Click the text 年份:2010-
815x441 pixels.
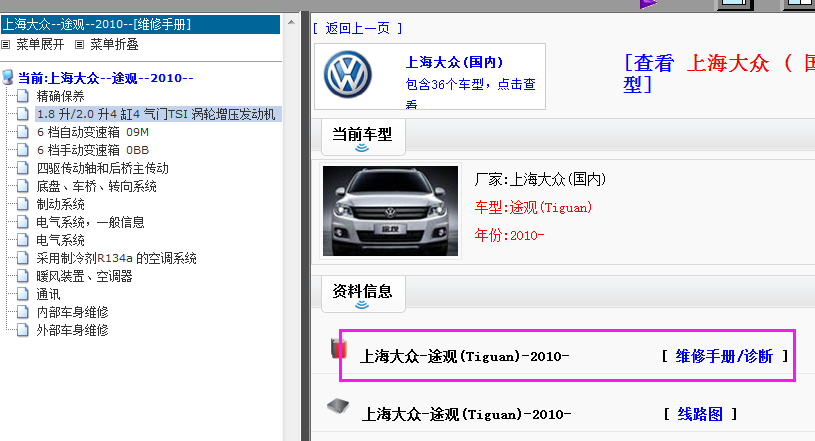[509, 235]
